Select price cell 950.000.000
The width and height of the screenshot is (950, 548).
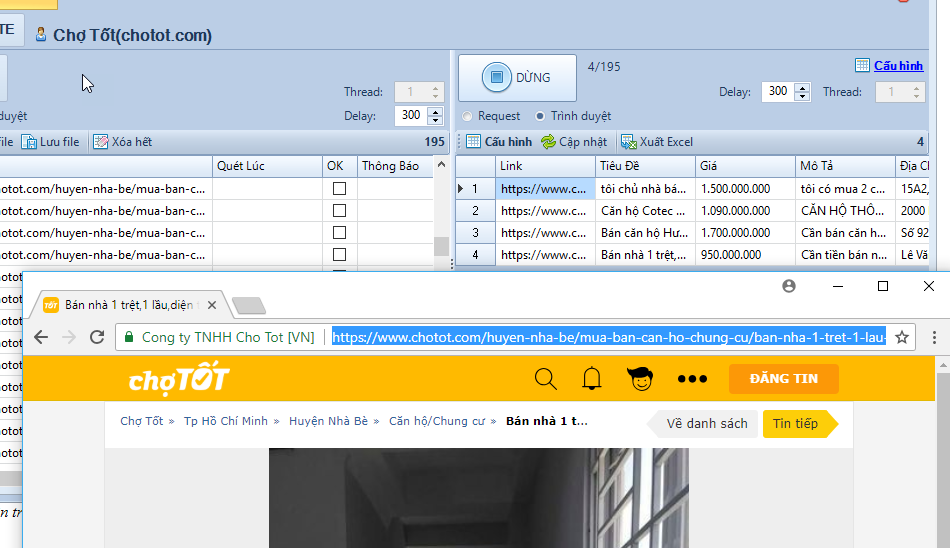[745, 255]
